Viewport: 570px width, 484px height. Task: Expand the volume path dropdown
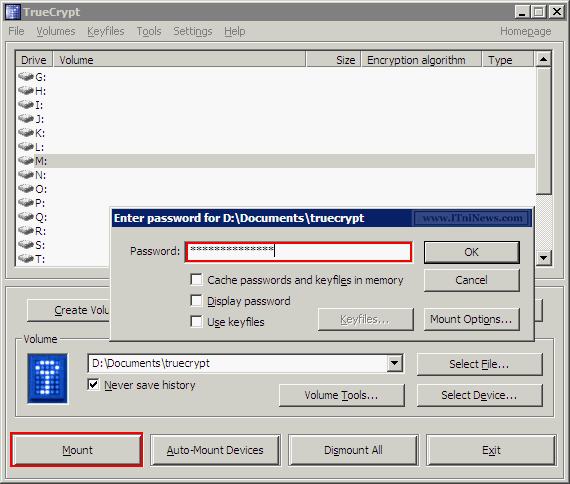(x=394, y=363)
